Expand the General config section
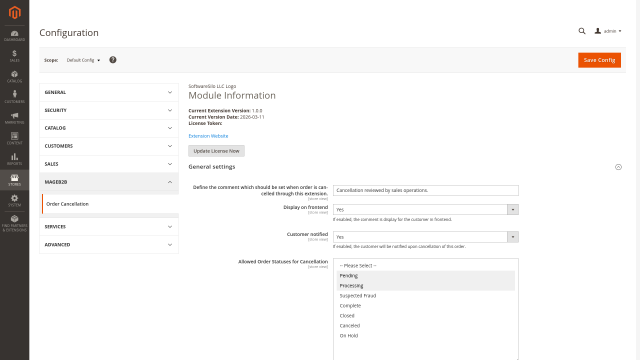Image resolution: width=640 pixels, height=360 pixels. 109,92
